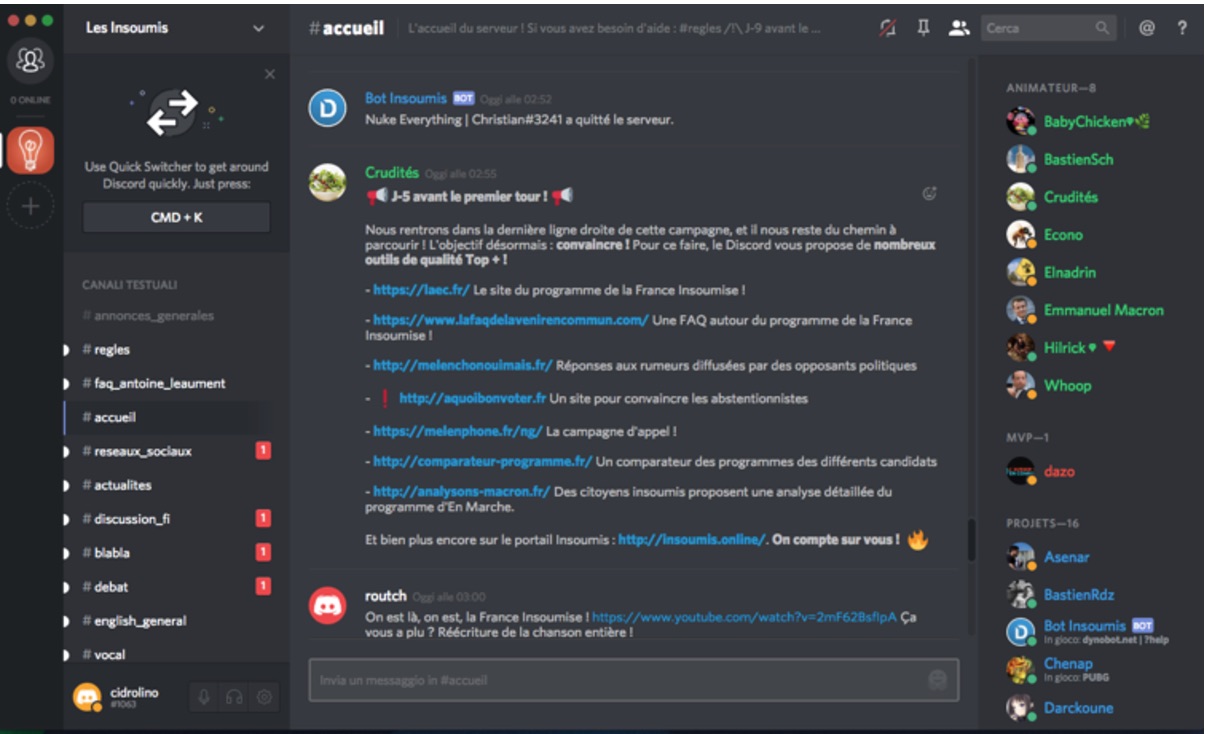The image size is (1206, 734).
Task: Select the Les Insoumis lightbulb server icon
Action: [31, 151]
